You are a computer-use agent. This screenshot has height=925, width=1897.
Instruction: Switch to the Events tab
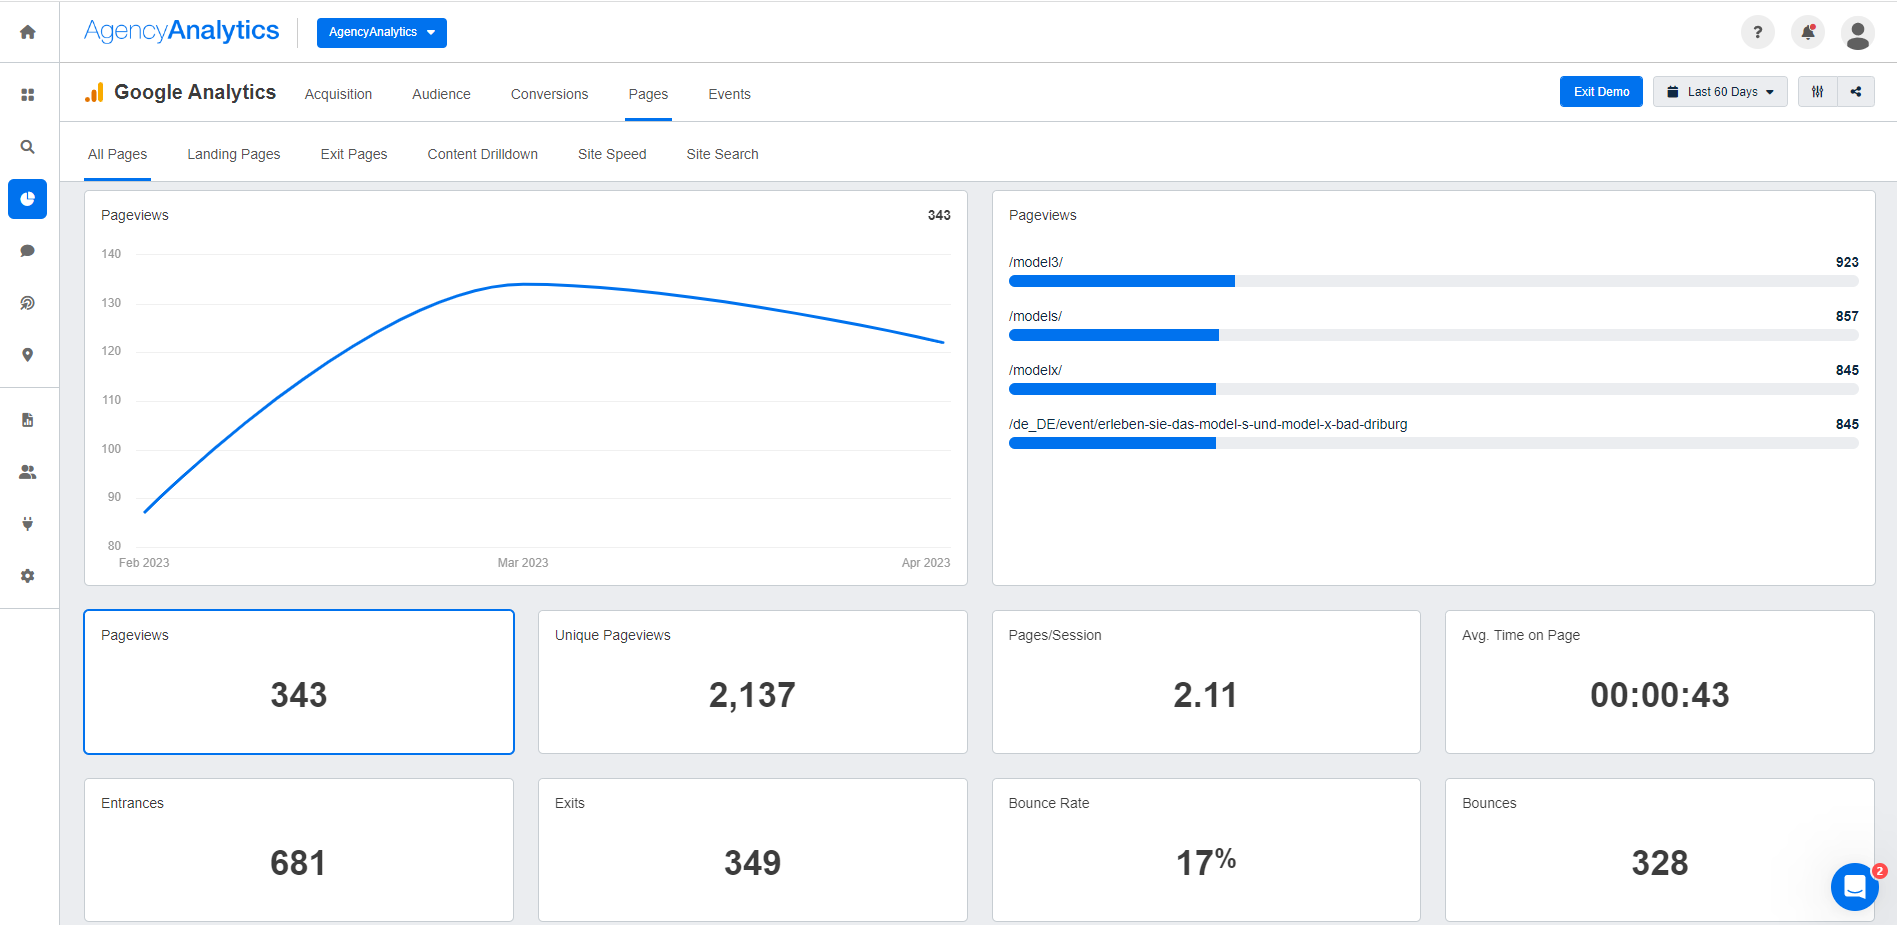pyautogui.click(x=729, y=94)
